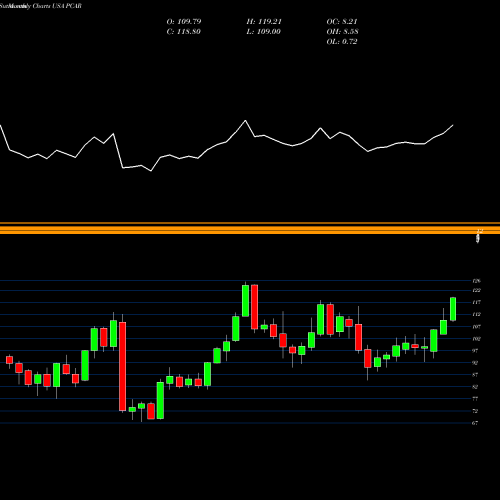The image size is (500, 500).
Task: Click the 102 price axis label
Action: [476, 339]
